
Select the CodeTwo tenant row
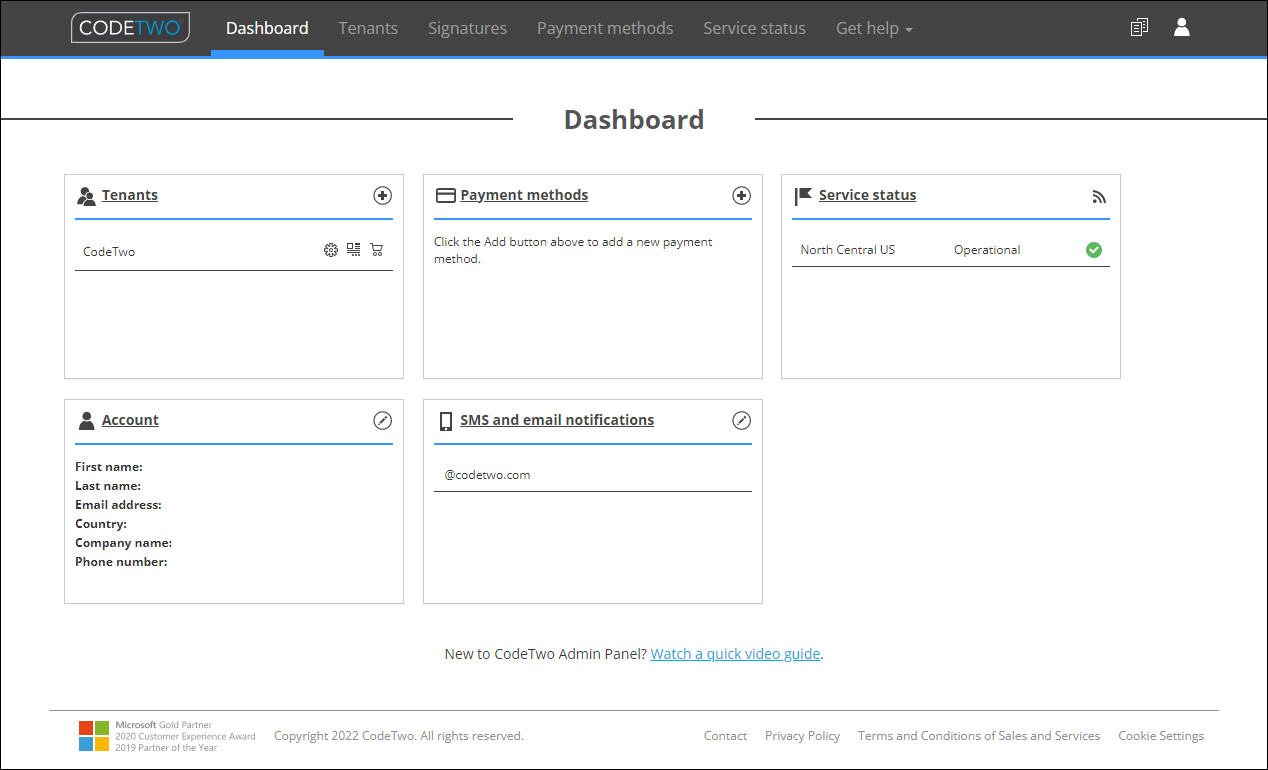234,252
